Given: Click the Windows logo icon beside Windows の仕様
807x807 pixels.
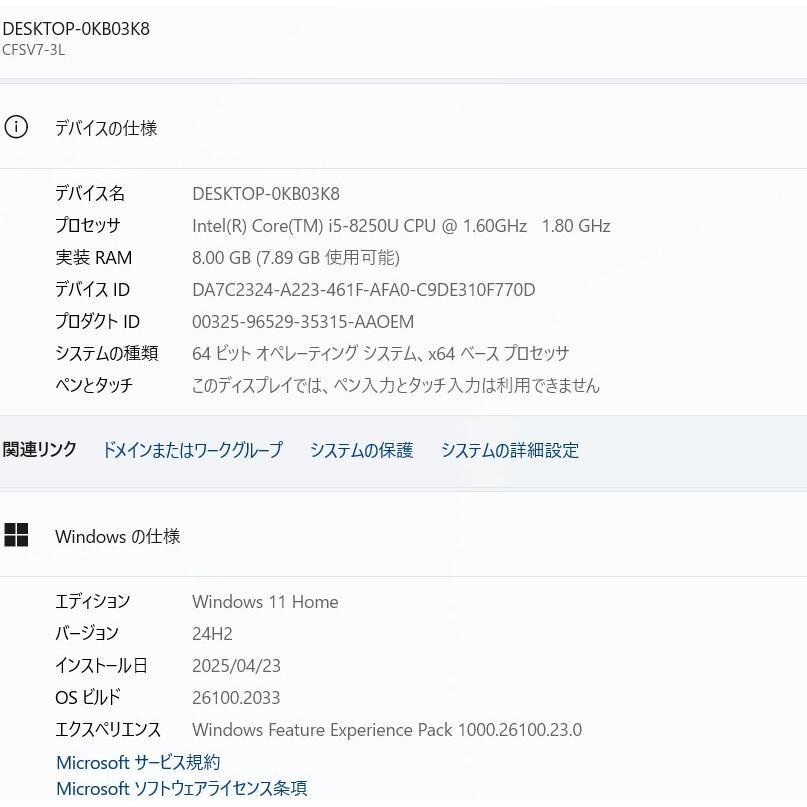Looking at the screenshot, I should click(x=16, y=535).
